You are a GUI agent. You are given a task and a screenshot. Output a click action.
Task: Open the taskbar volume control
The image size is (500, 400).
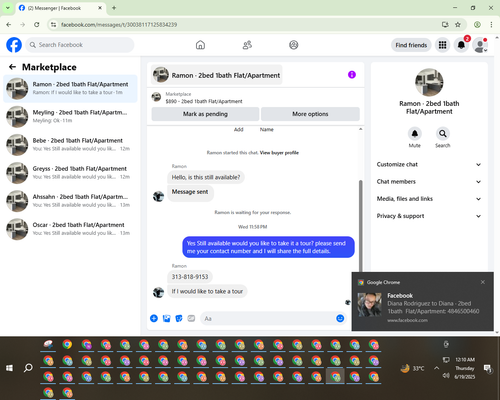click(446, 376)
